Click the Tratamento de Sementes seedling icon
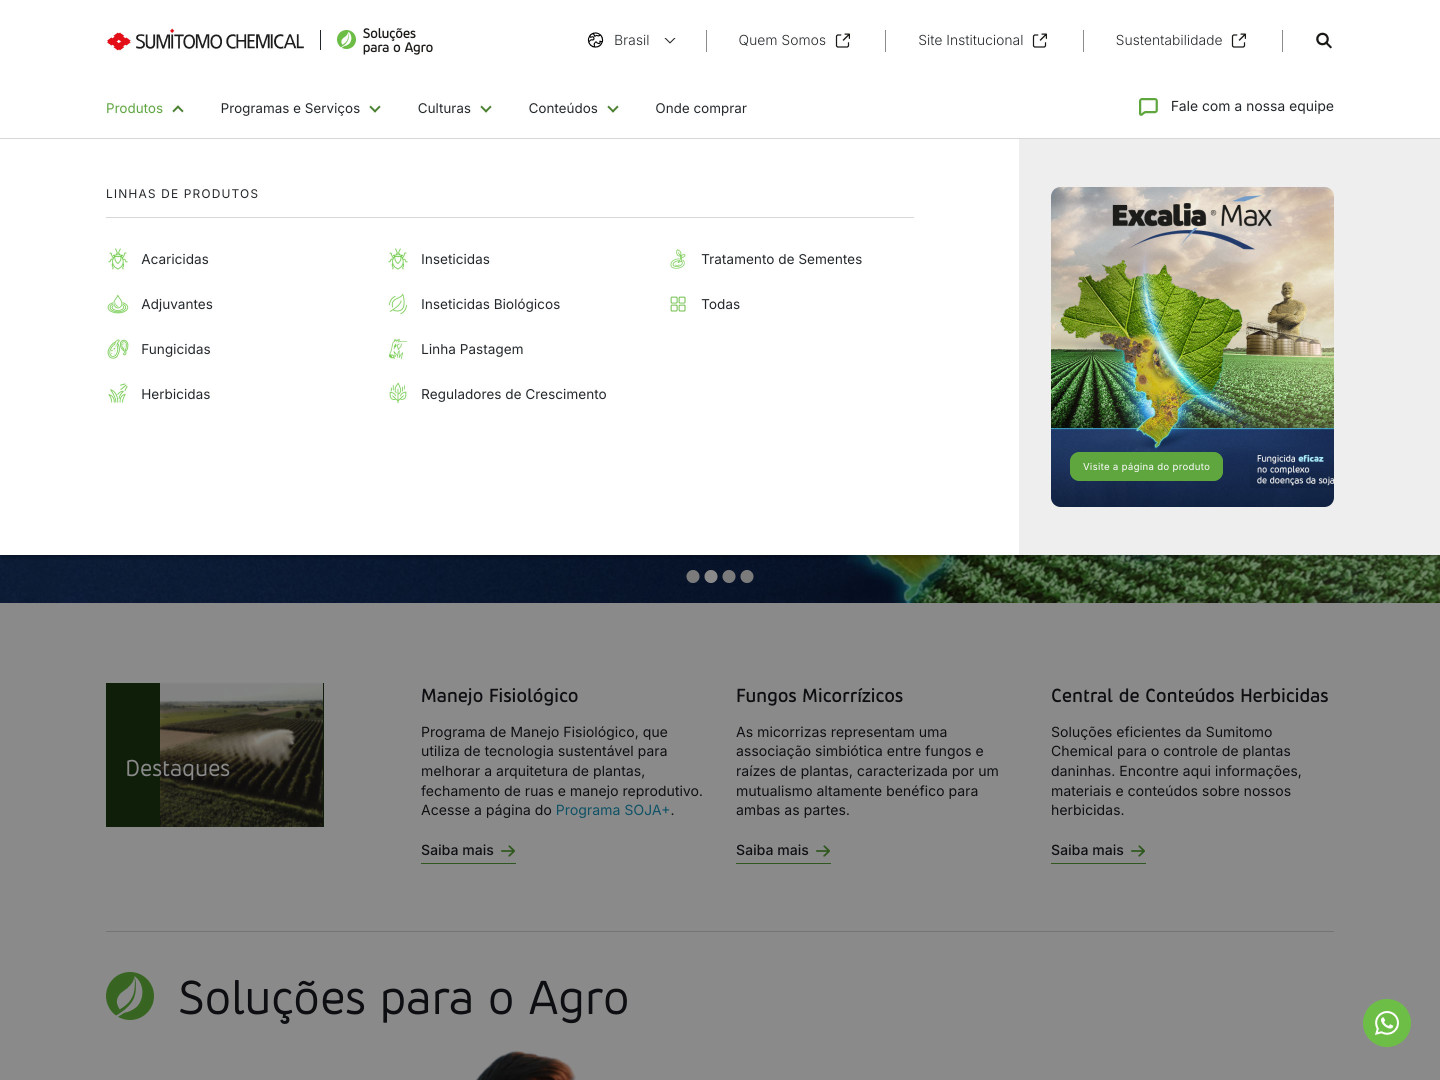1440x1080 pixels. coord(678,259)
